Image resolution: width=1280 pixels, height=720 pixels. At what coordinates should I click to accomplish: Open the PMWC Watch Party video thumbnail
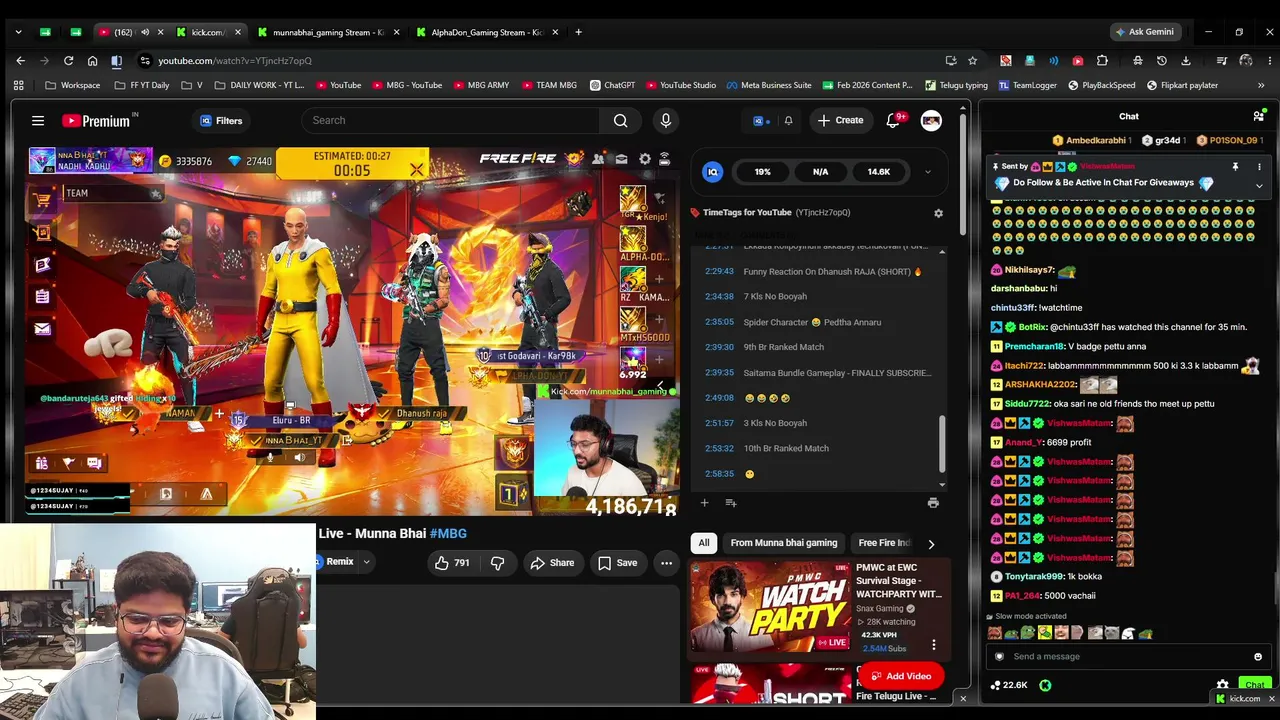pyautogui.click(x=770, y=607)
